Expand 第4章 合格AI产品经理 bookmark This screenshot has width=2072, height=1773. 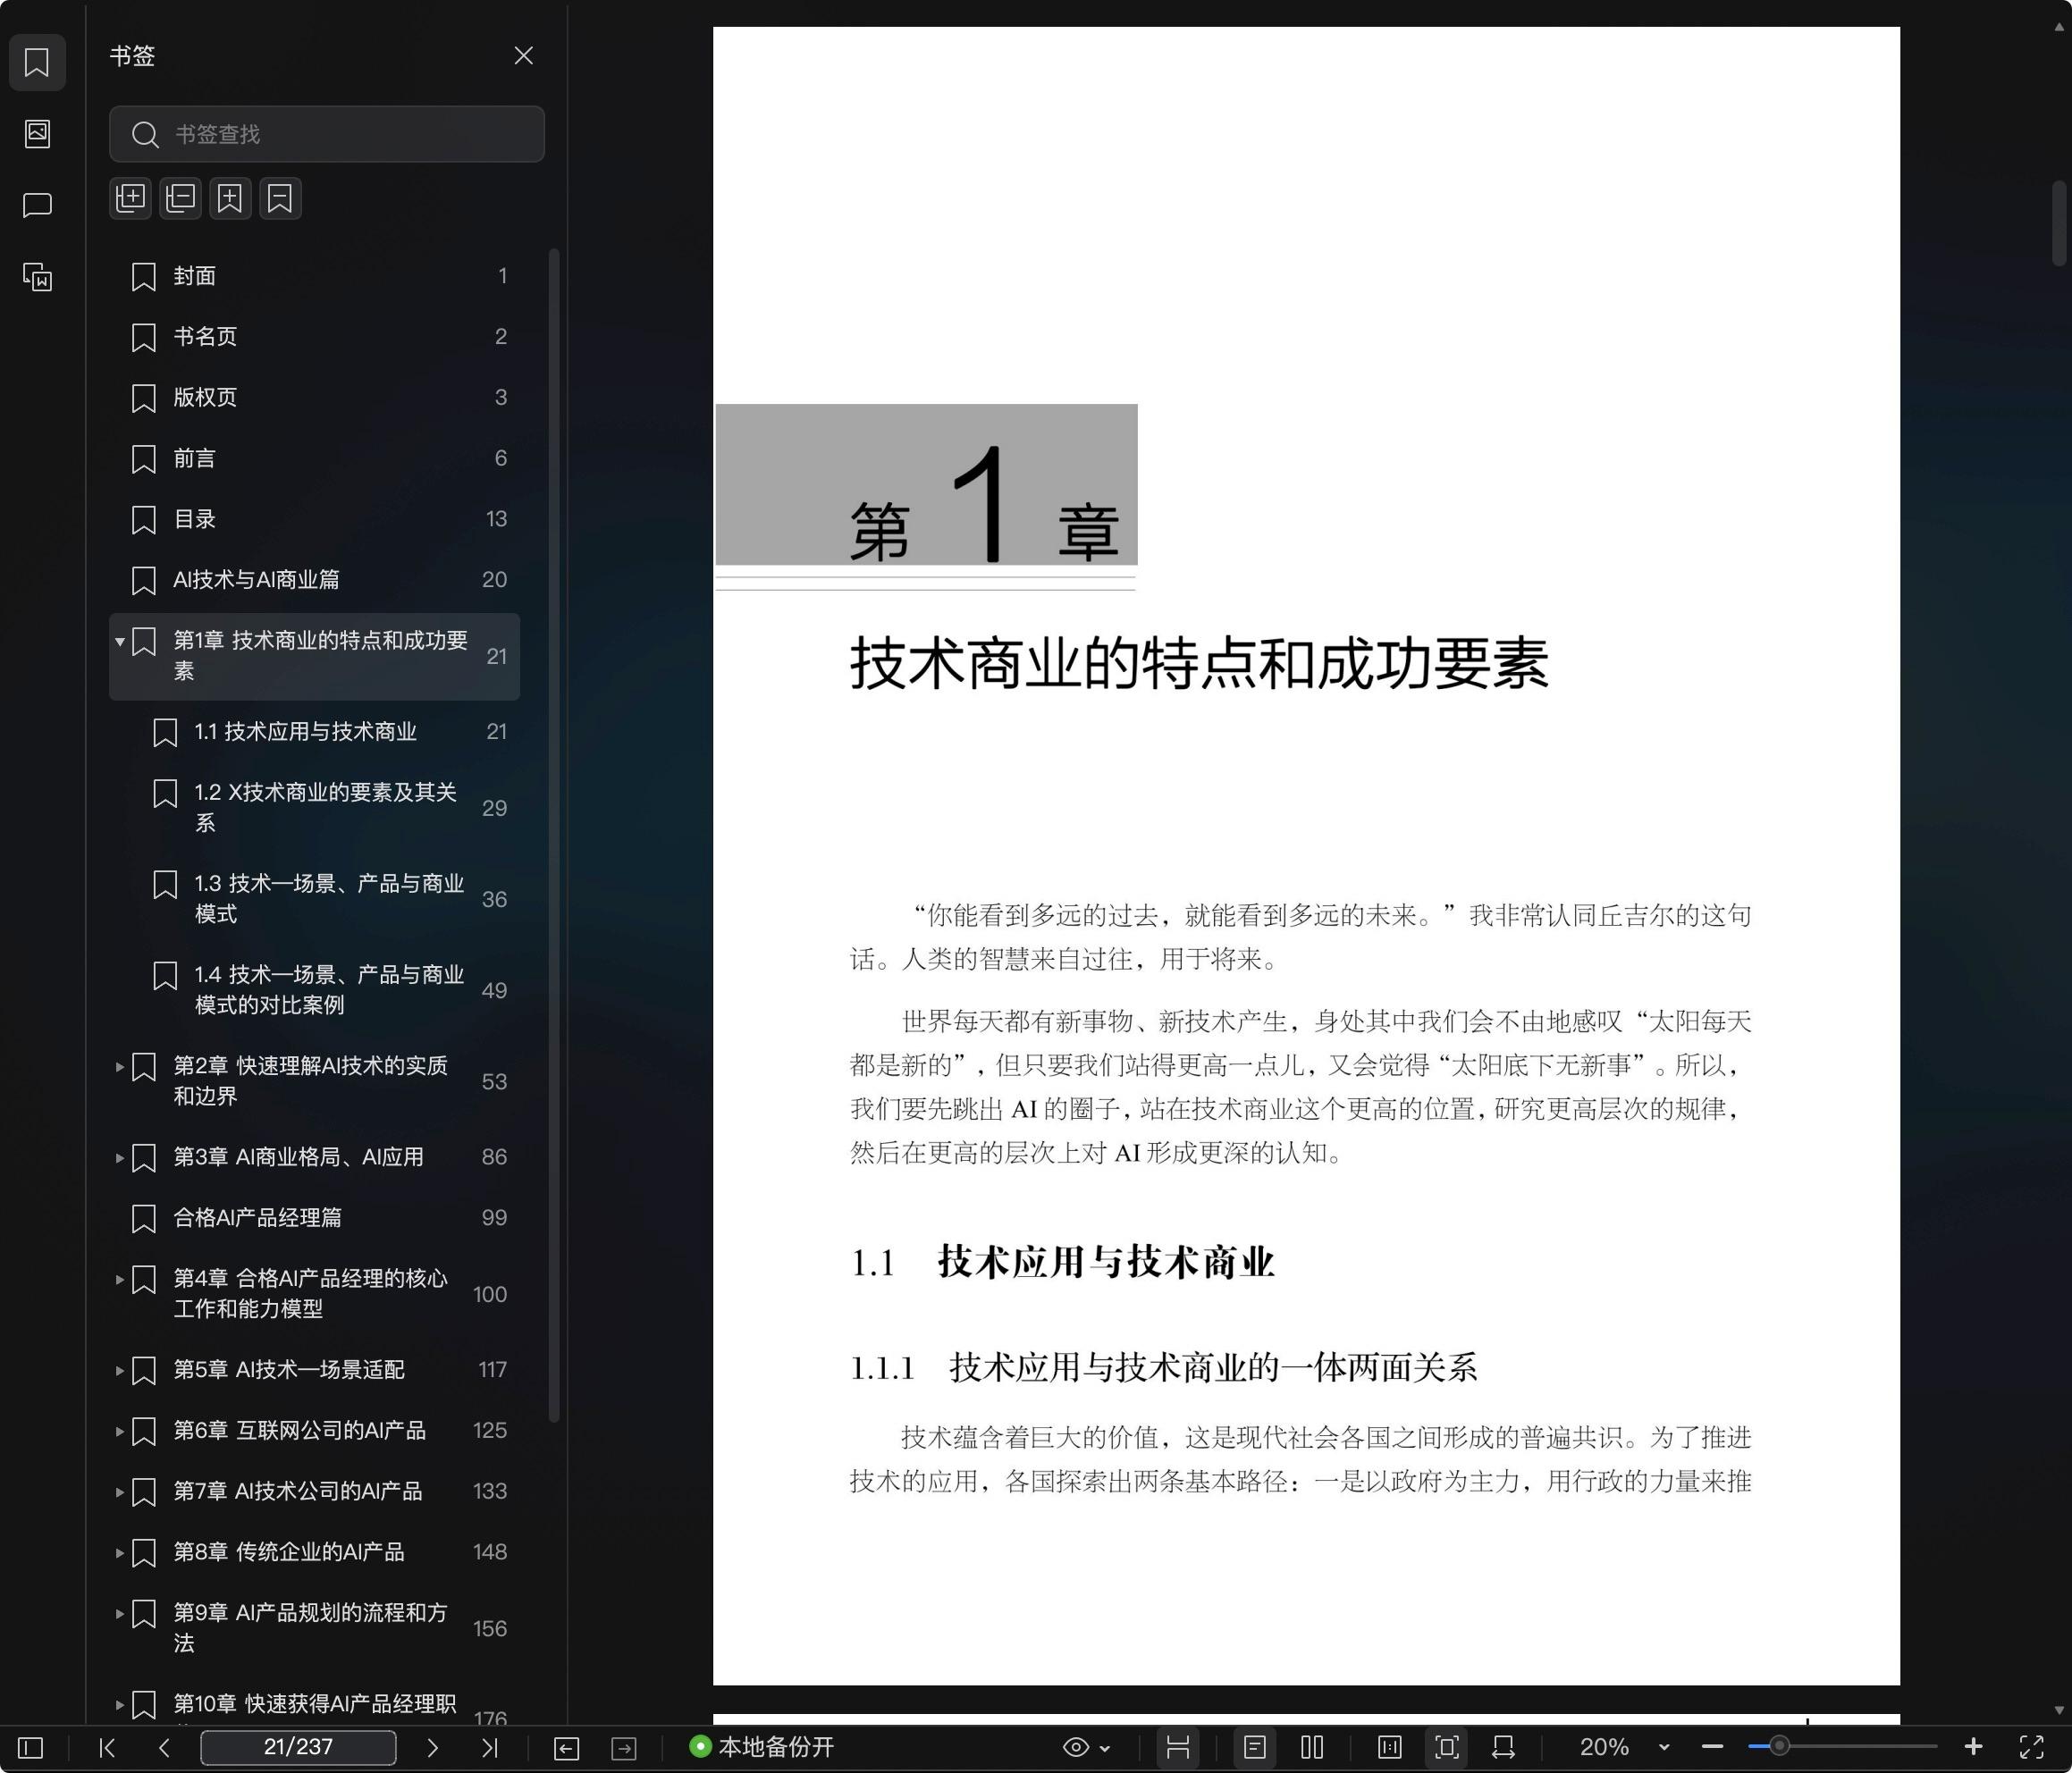pyautogui.click(x=120, y=1279)
